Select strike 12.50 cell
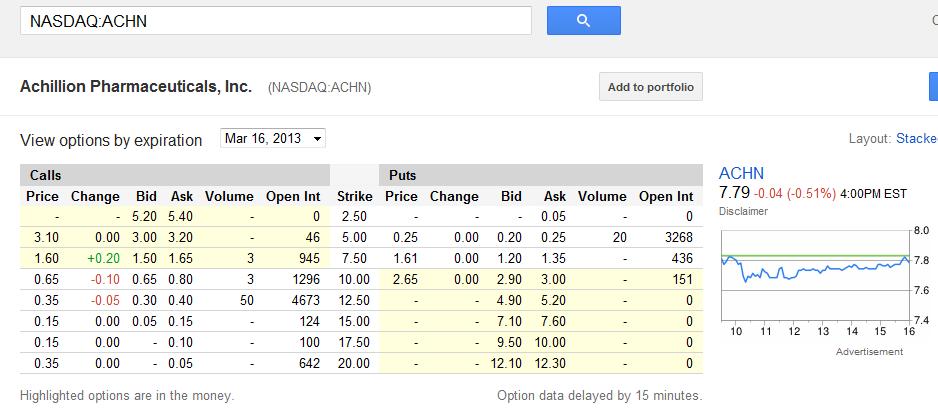Viewport: 938px width, 420px height. (354, 300)
